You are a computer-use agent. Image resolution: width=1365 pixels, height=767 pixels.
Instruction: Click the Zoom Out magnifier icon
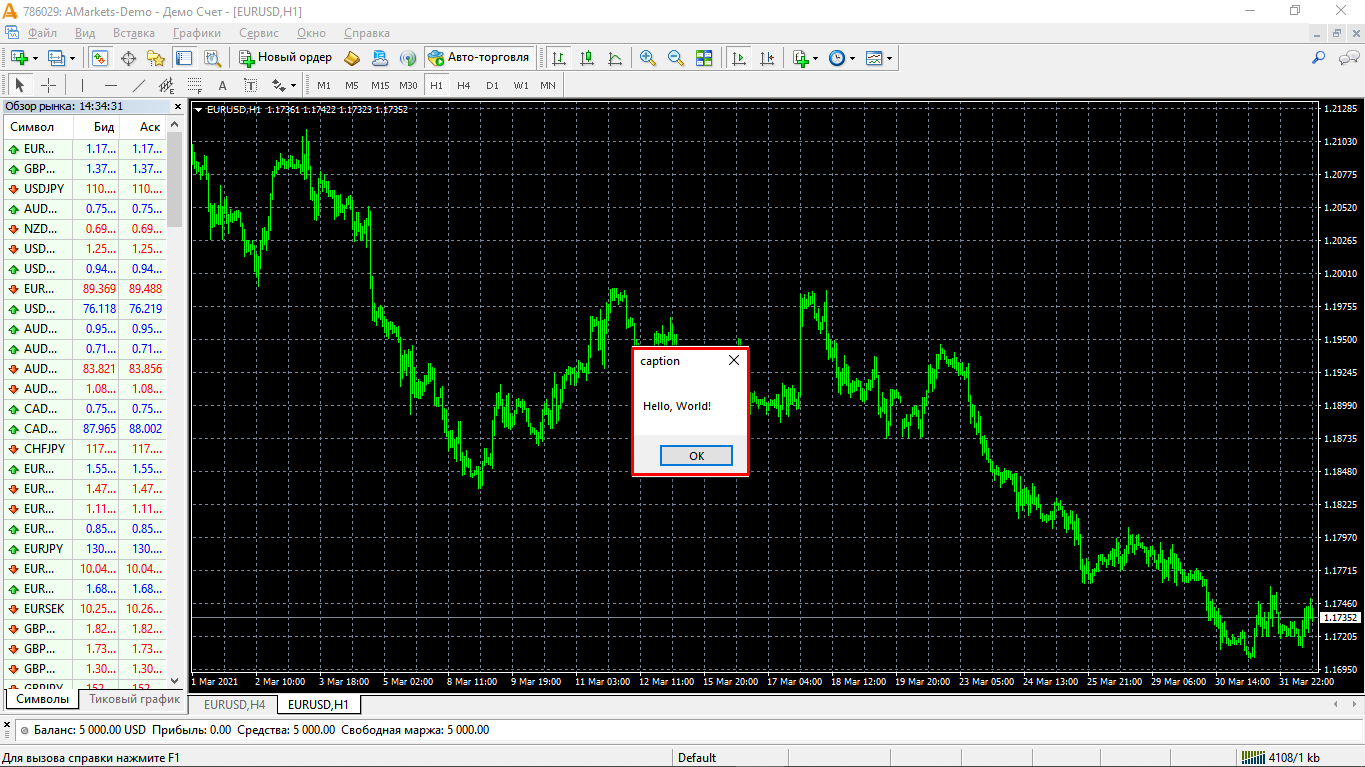(676, 58)
